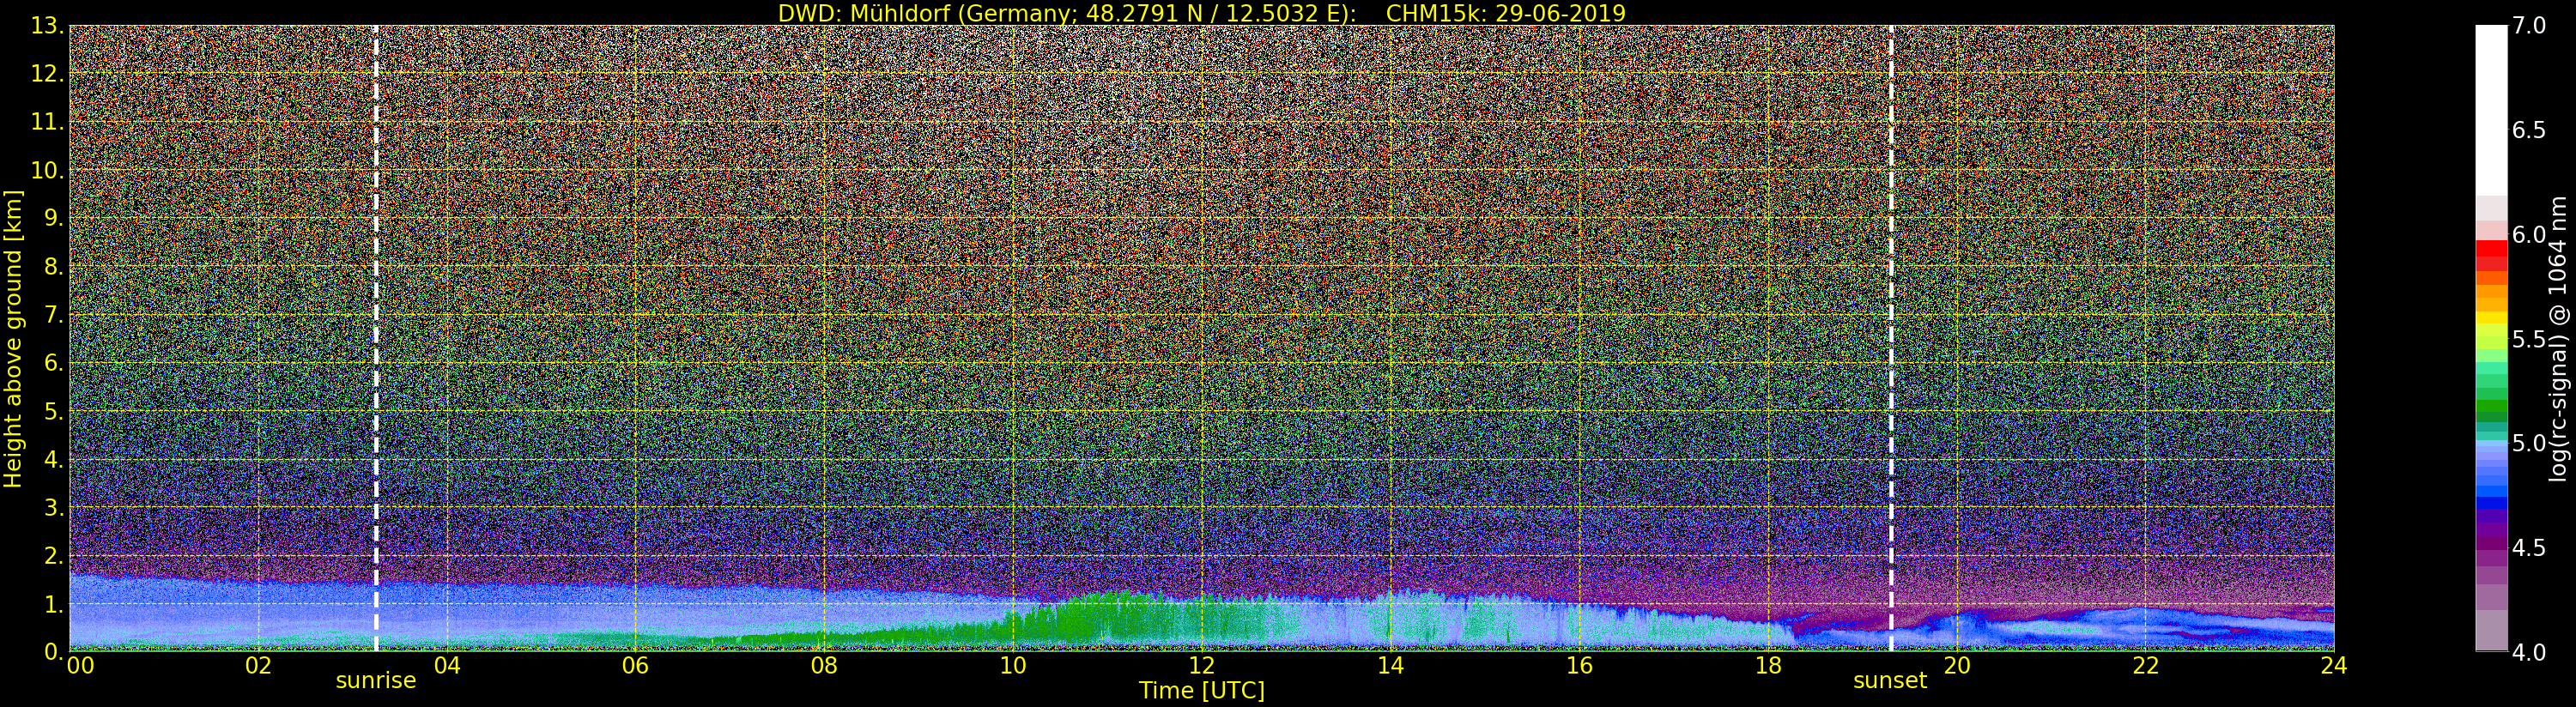Click the DWD Mühldorf chart title
This screenshot has height=707, width=2576.
(x=1202, y=13)
